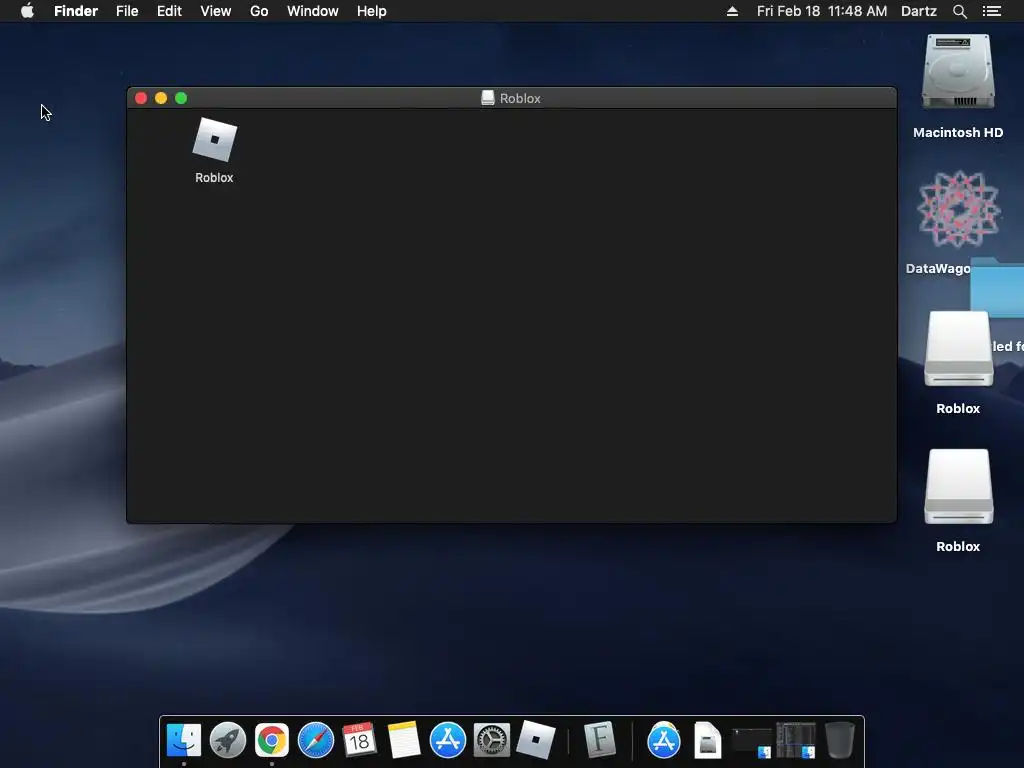The width and height of the screenshot is (1024, 768).
Task: Restore the minimized window thumbnail beside Trash
Action: tap(795, 741)
